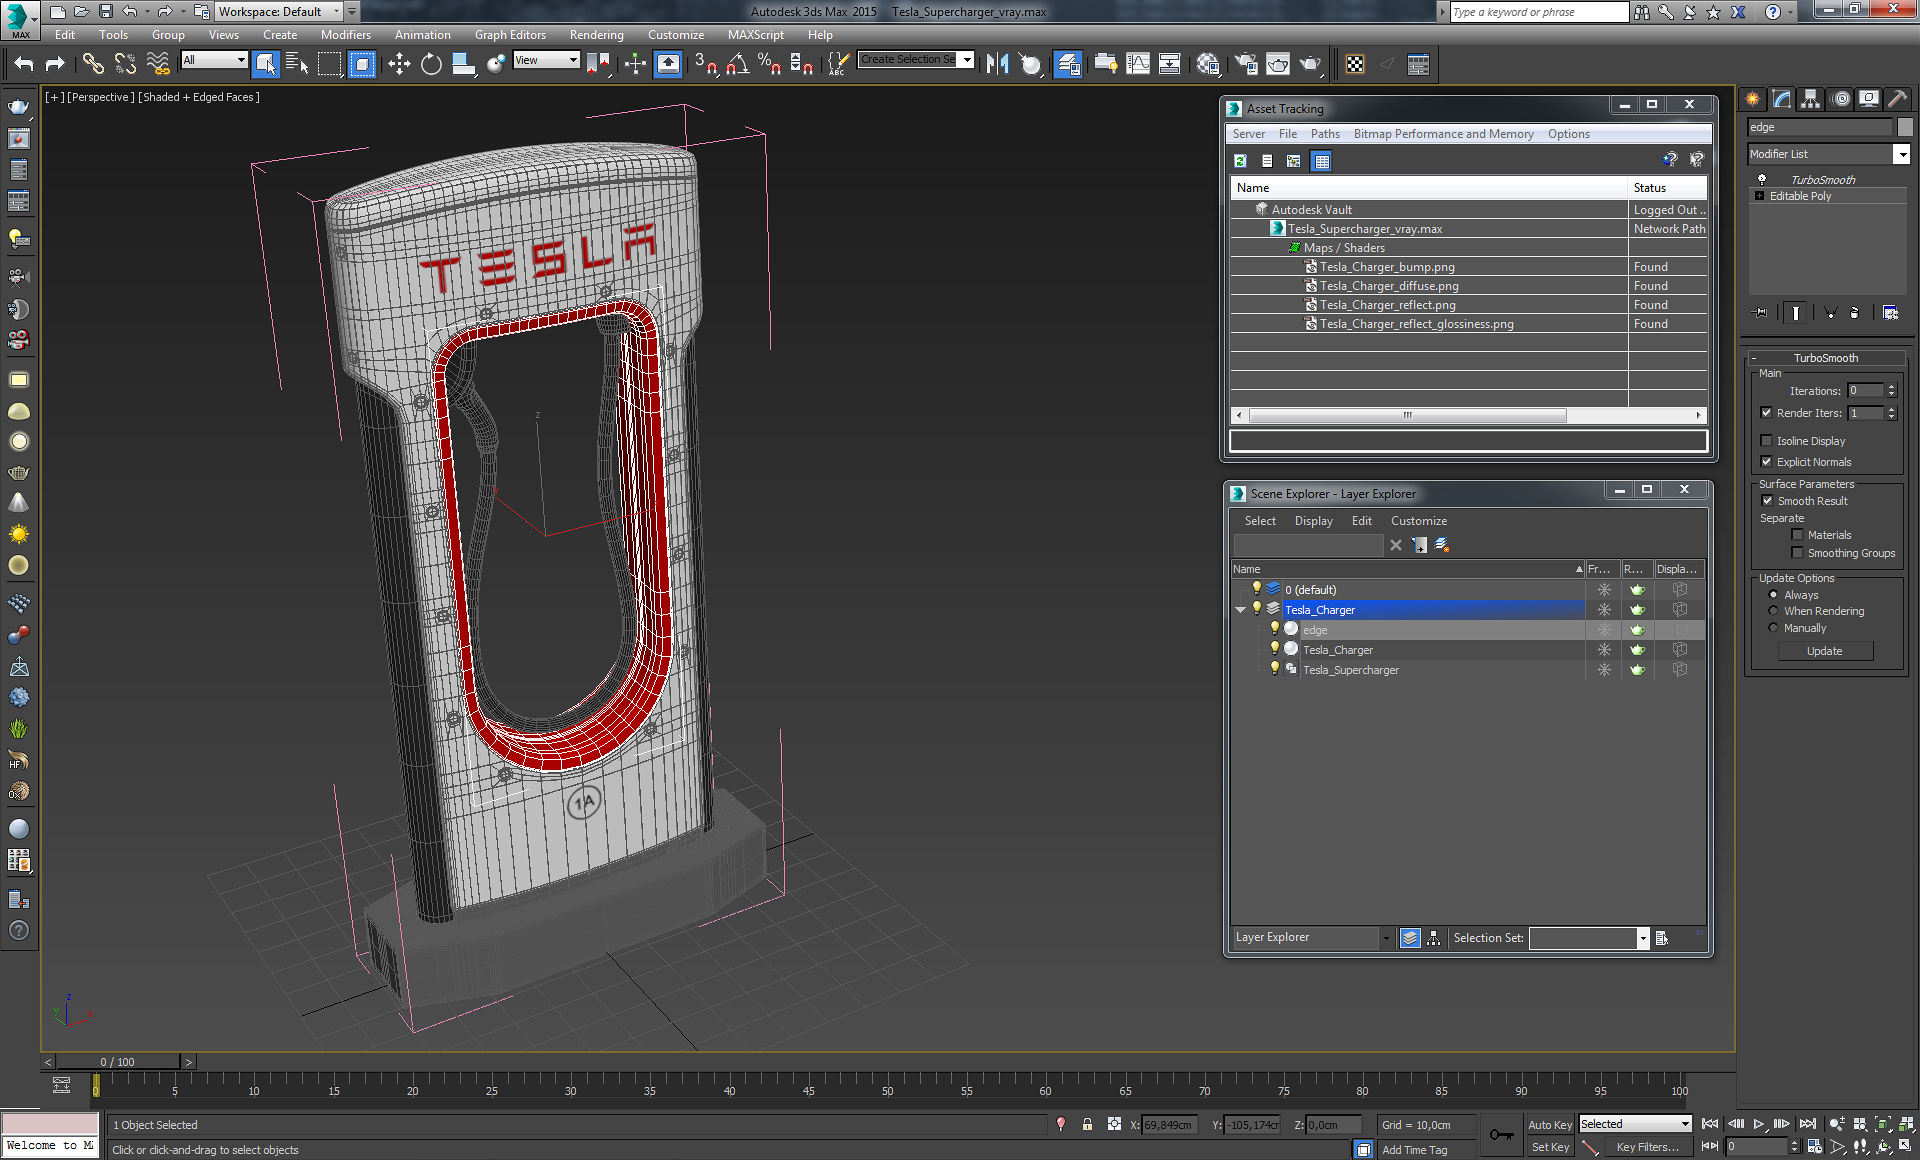Viewport: 1920px width, 1160px height.
Task: Select the Select and Link tool
Action: 93,64
